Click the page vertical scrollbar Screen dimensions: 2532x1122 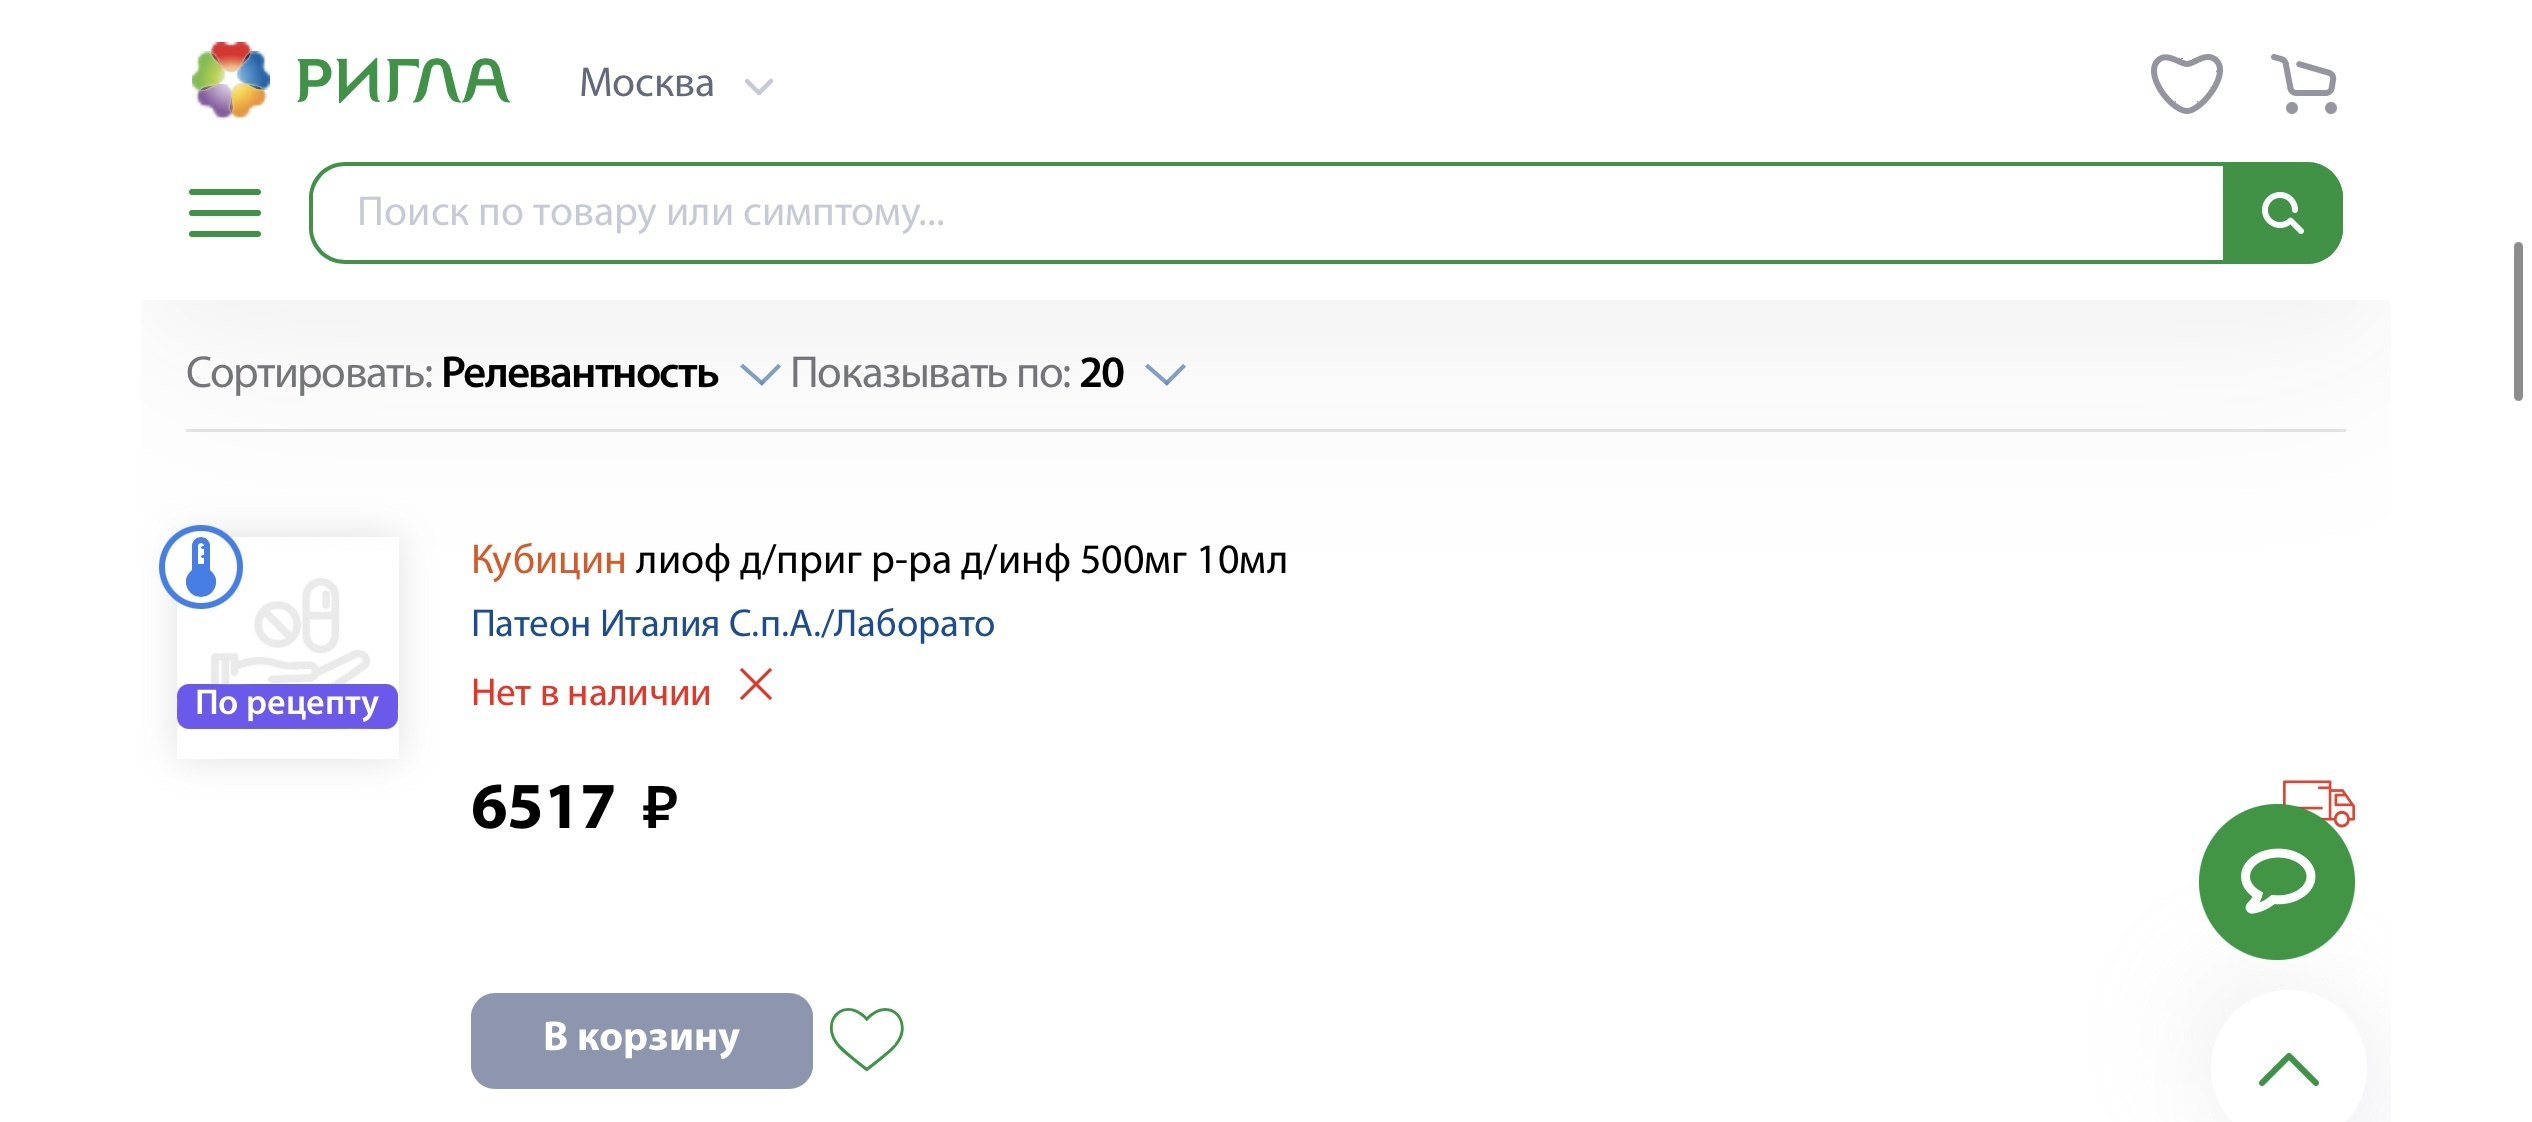click(x=2518, y=320)
